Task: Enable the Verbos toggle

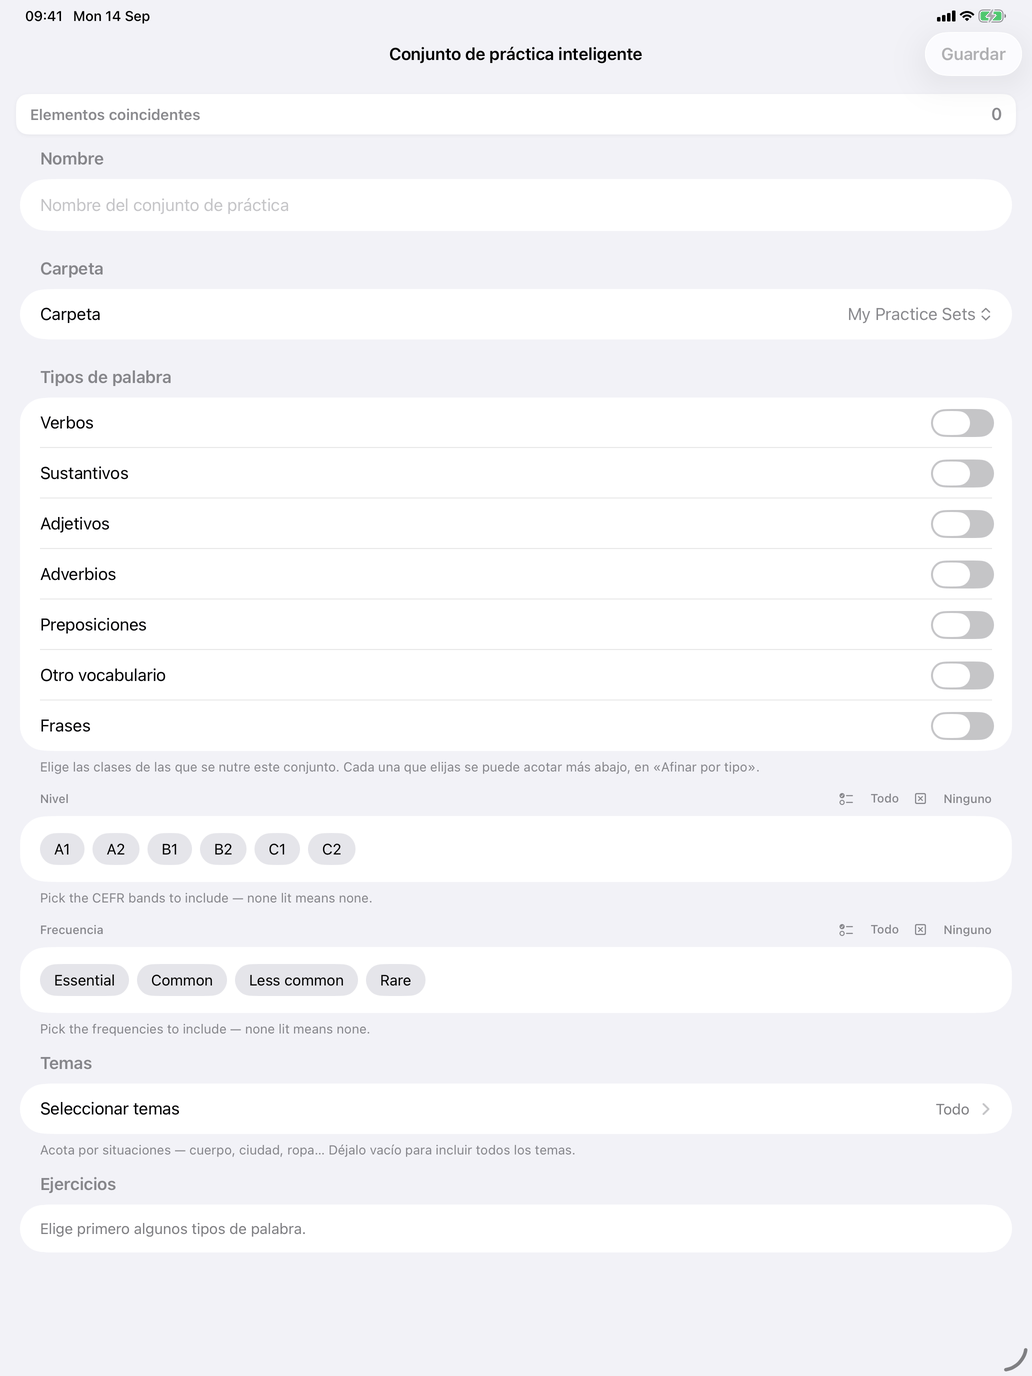Action: point(962,423)
